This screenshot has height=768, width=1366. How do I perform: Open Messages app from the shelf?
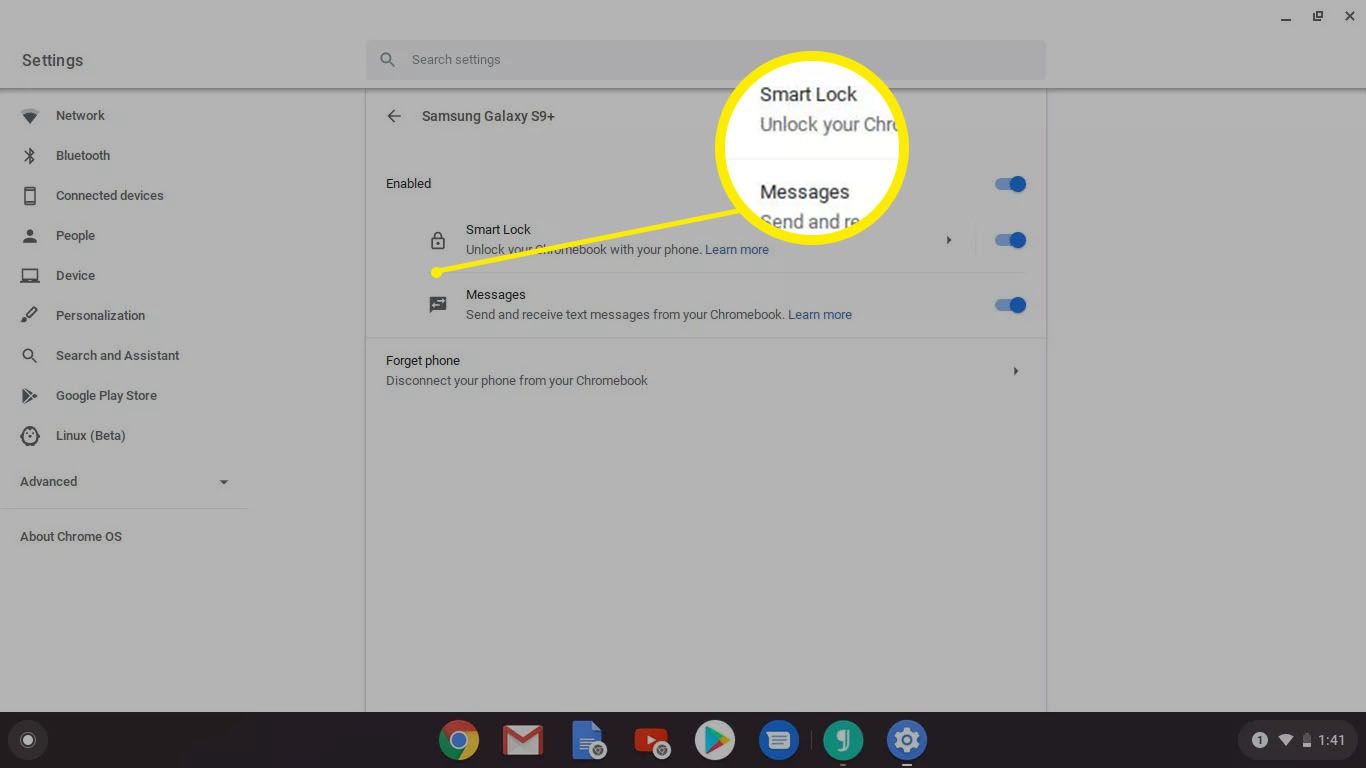(779, 741)
